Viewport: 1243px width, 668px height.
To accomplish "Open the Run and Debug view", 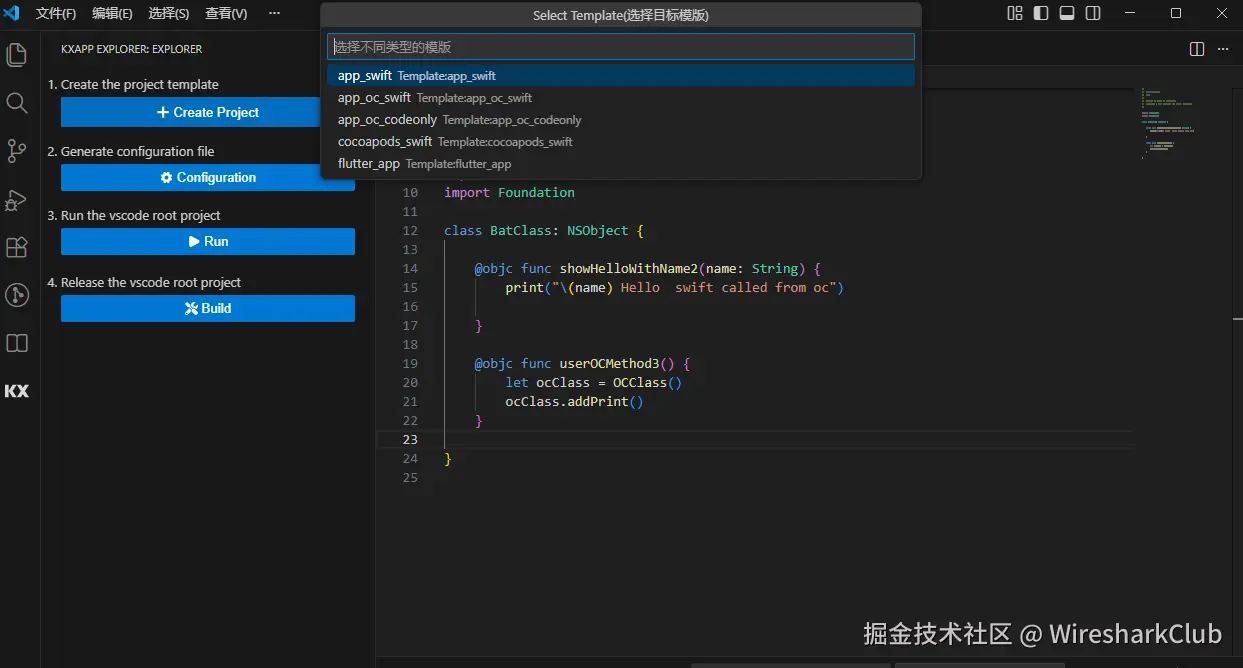I will [17, 199].
